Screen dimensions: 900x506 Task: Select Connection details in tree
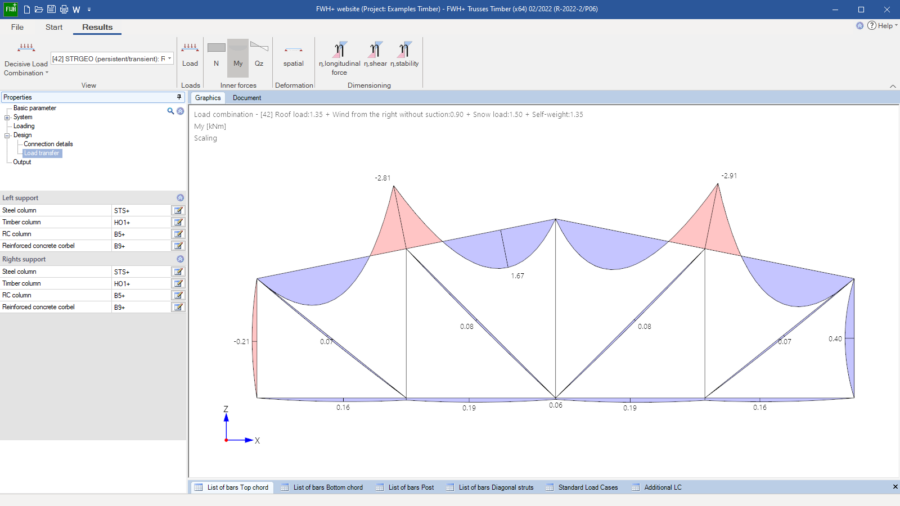48,144
